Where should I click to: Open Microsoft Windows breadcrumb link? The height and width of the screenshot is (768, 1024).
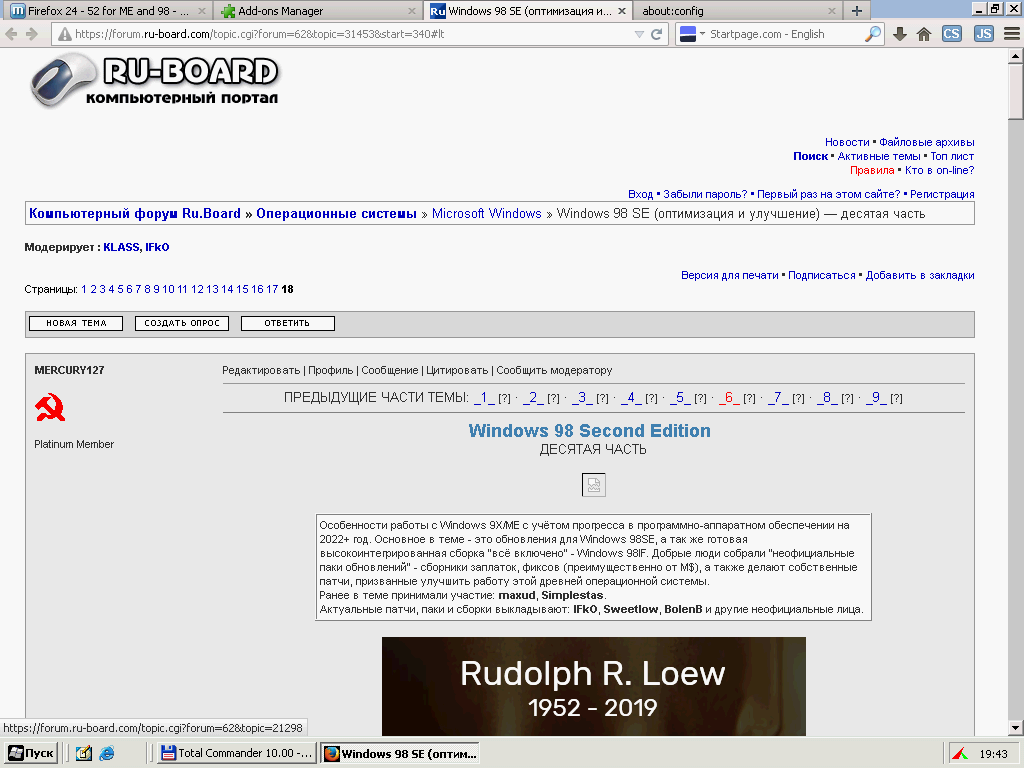click(x=487, y=214)
